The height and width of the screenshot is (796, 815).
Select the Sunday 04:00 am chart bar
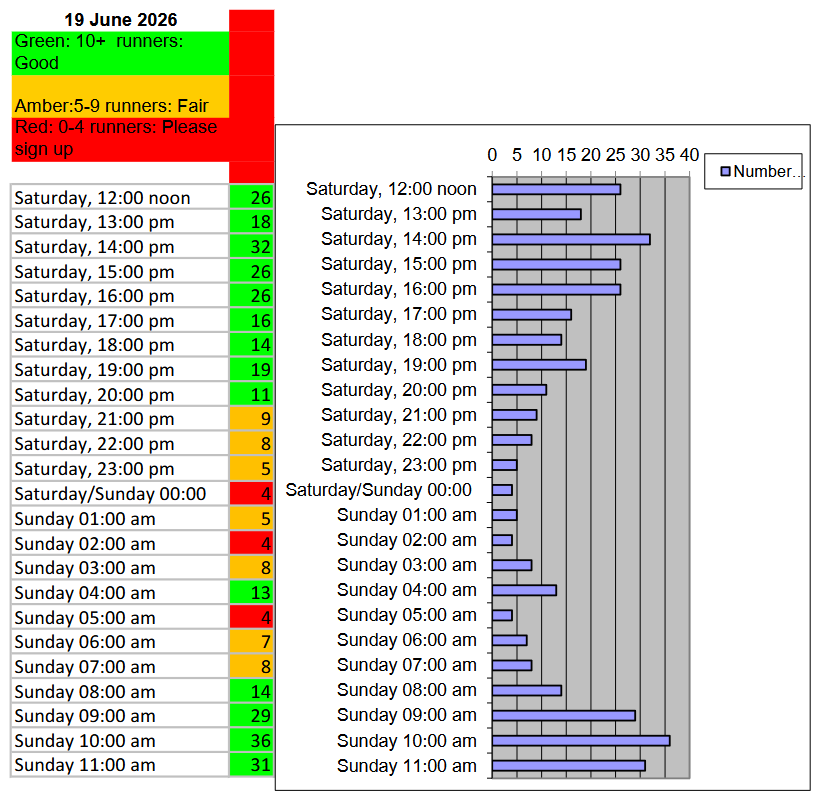(524, 590)
